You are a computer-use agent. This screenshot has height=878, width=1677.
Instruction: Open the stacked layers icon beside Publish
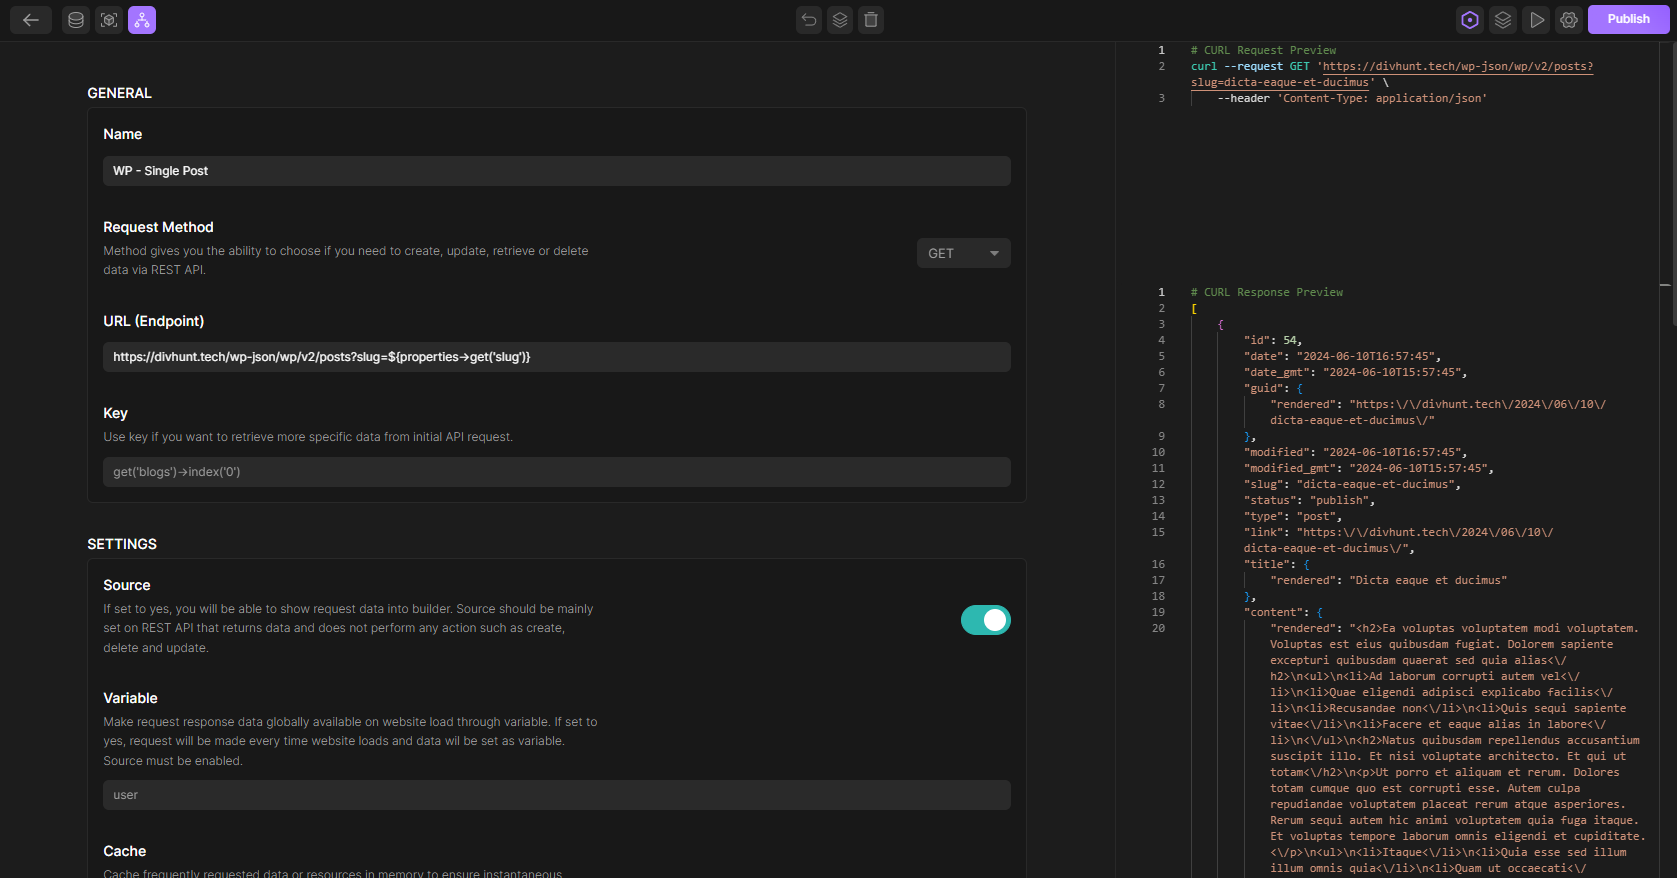[1503, 20]
